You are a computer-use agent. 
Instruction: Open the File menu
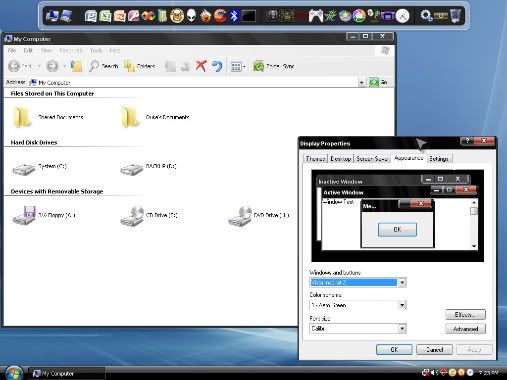(x=12, y=50)
